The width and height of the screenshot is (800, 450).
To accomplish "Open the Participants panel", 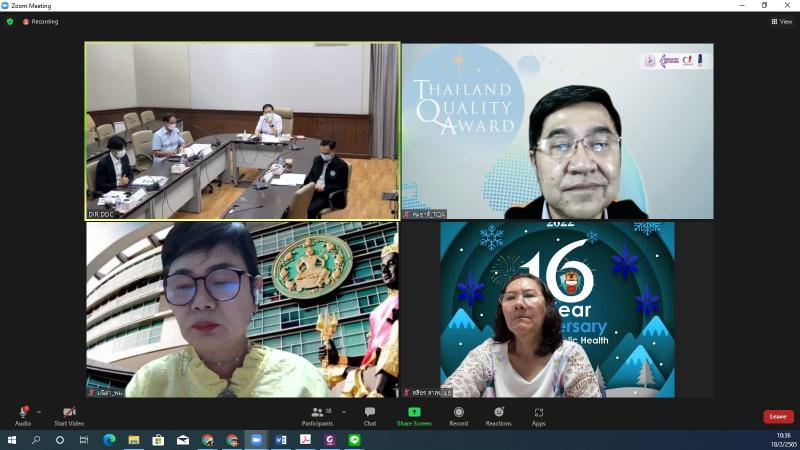I will pos(317,416).
